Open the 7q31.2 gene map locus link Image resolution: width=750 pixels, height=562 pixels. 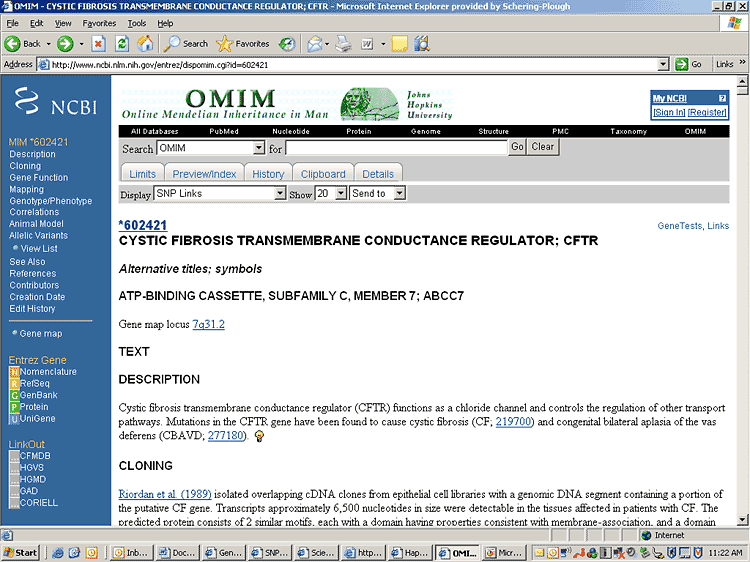[x=209, y=324]
